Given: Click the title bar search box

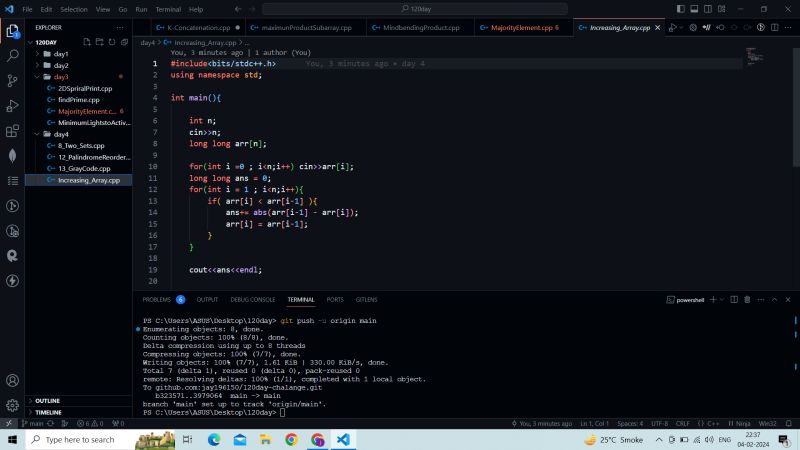Looking at the screenshot, I should [x=415, y=9].
